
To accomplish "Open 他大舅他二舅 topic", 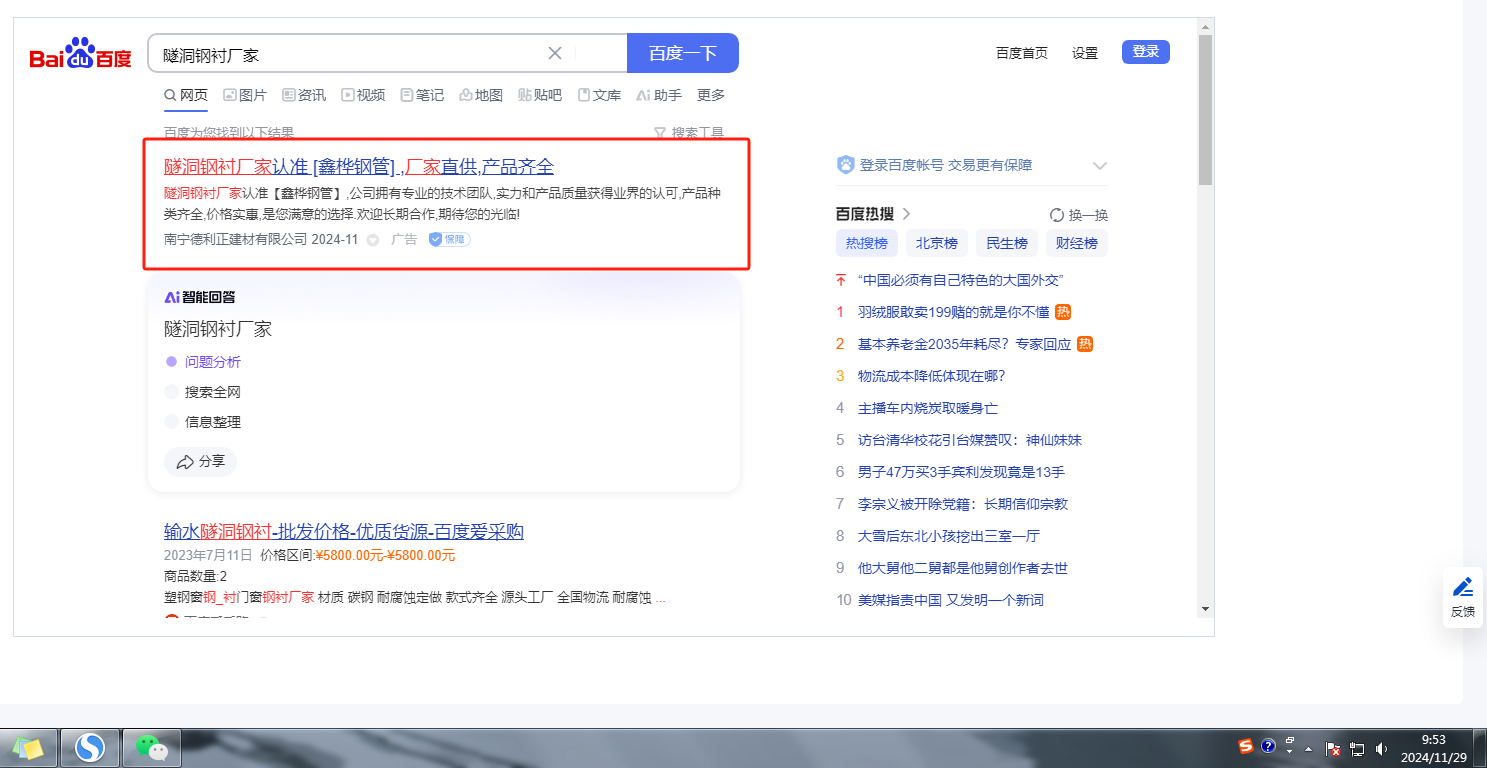I will click(963, 568).
